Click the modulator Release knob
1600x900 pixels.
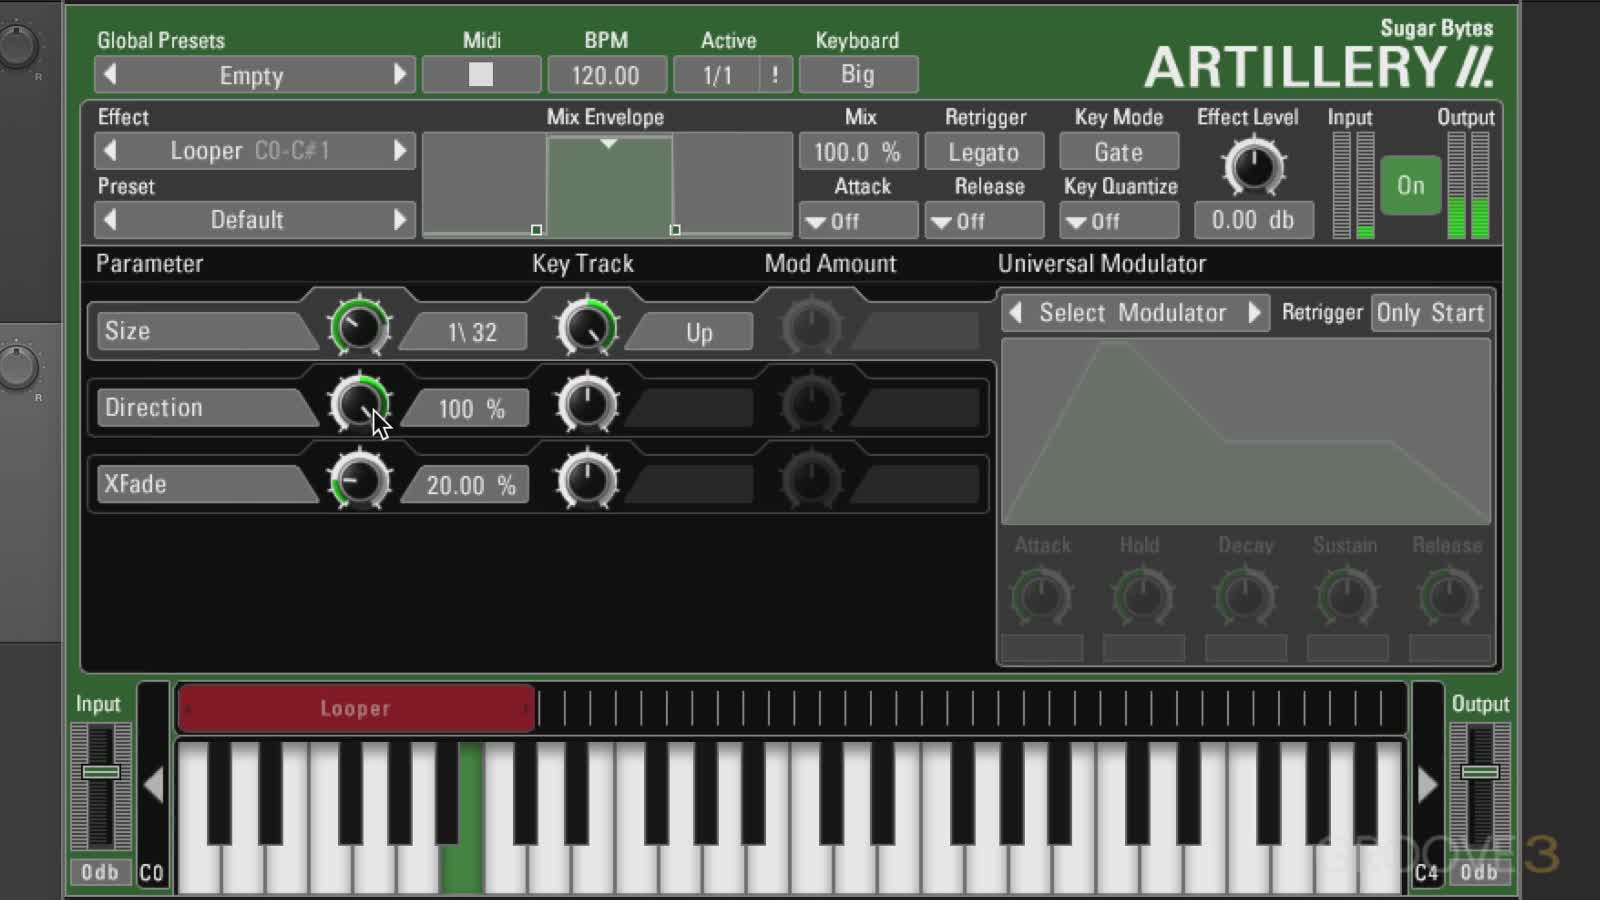point(1448,597)
